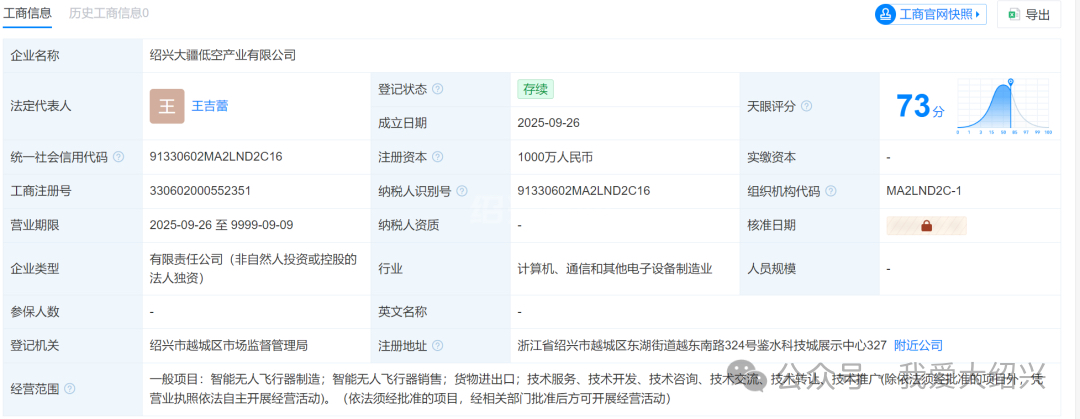Click help icon beside 注册地址
1080x419 pixels.
[437, 345]
